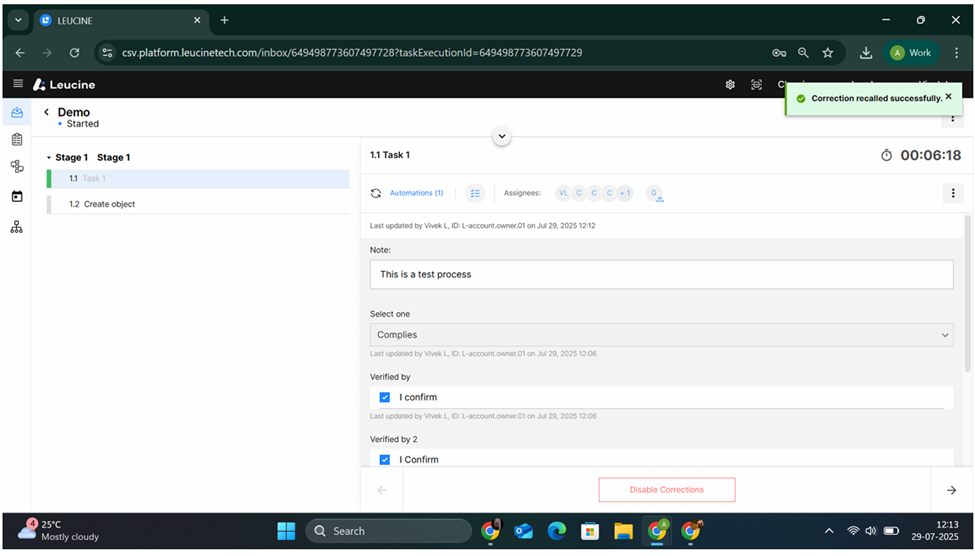Click the Note text field
The width and height of the screenshot is (975, 556).
click(661, 274)
